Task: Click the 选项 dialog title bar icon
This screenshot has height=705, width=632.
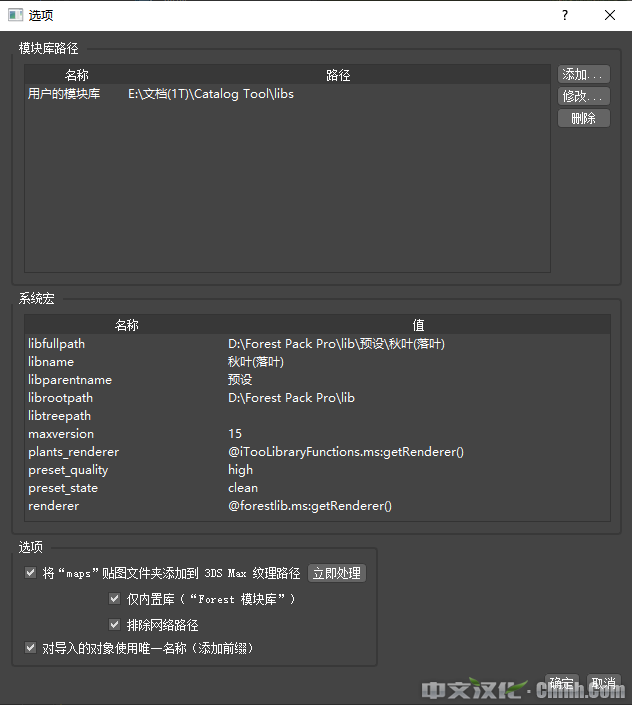Action: (x=13, y=15)
